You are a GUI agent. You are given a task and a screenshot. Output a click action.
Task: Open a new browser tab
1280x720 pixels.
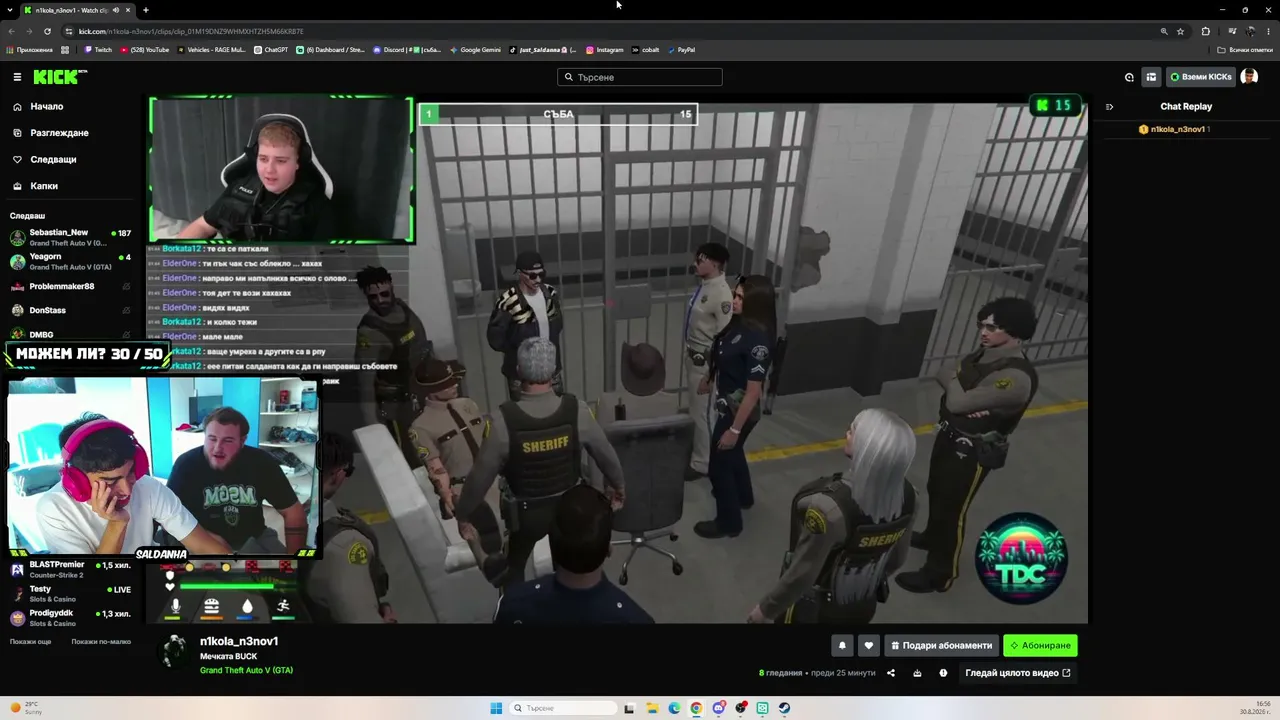(x=146, y=10)
